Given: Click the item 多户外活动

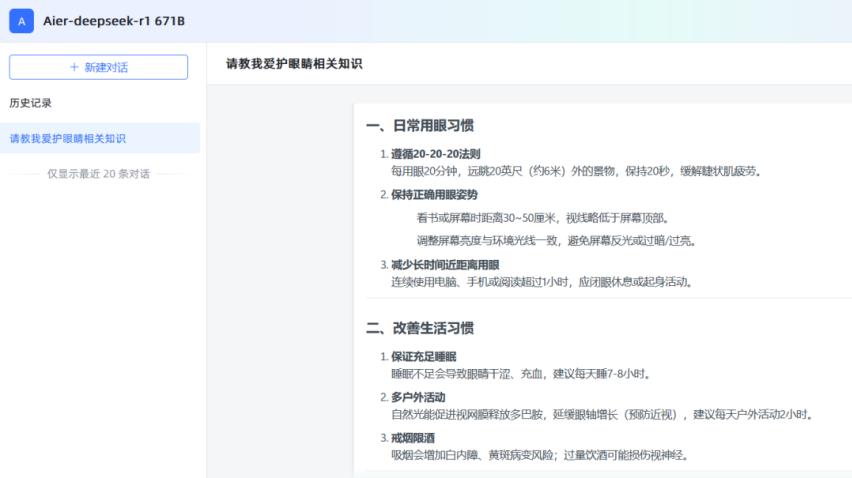Looking at the screenshot, I should point(418,397).
